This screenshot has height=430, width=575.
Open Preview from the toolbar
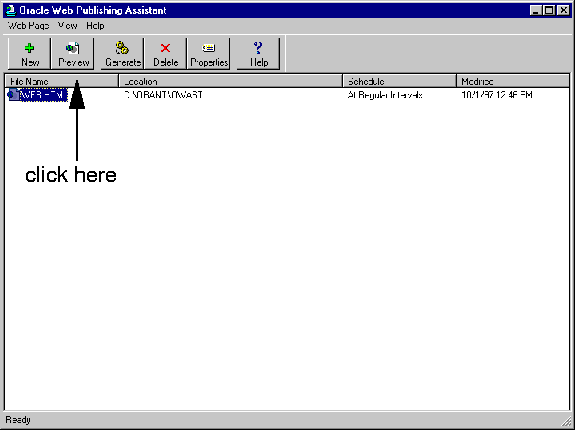point(73,54)
